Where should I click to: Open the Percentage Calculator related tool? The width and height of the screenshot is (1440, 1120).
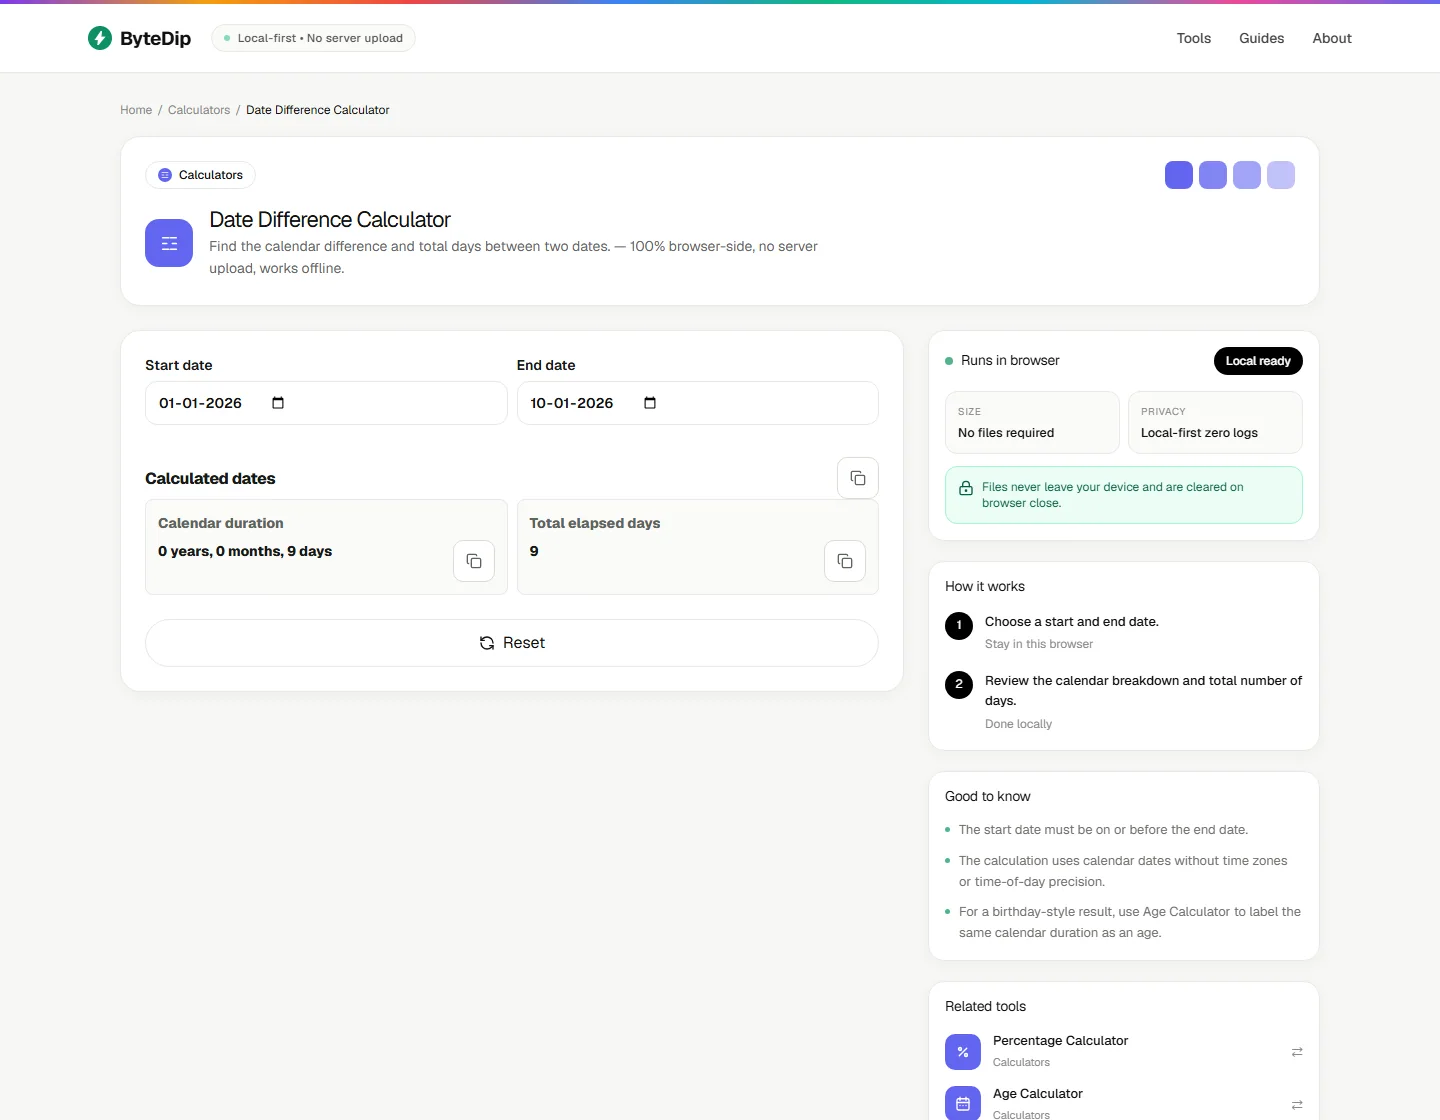click(1124, 1052)
